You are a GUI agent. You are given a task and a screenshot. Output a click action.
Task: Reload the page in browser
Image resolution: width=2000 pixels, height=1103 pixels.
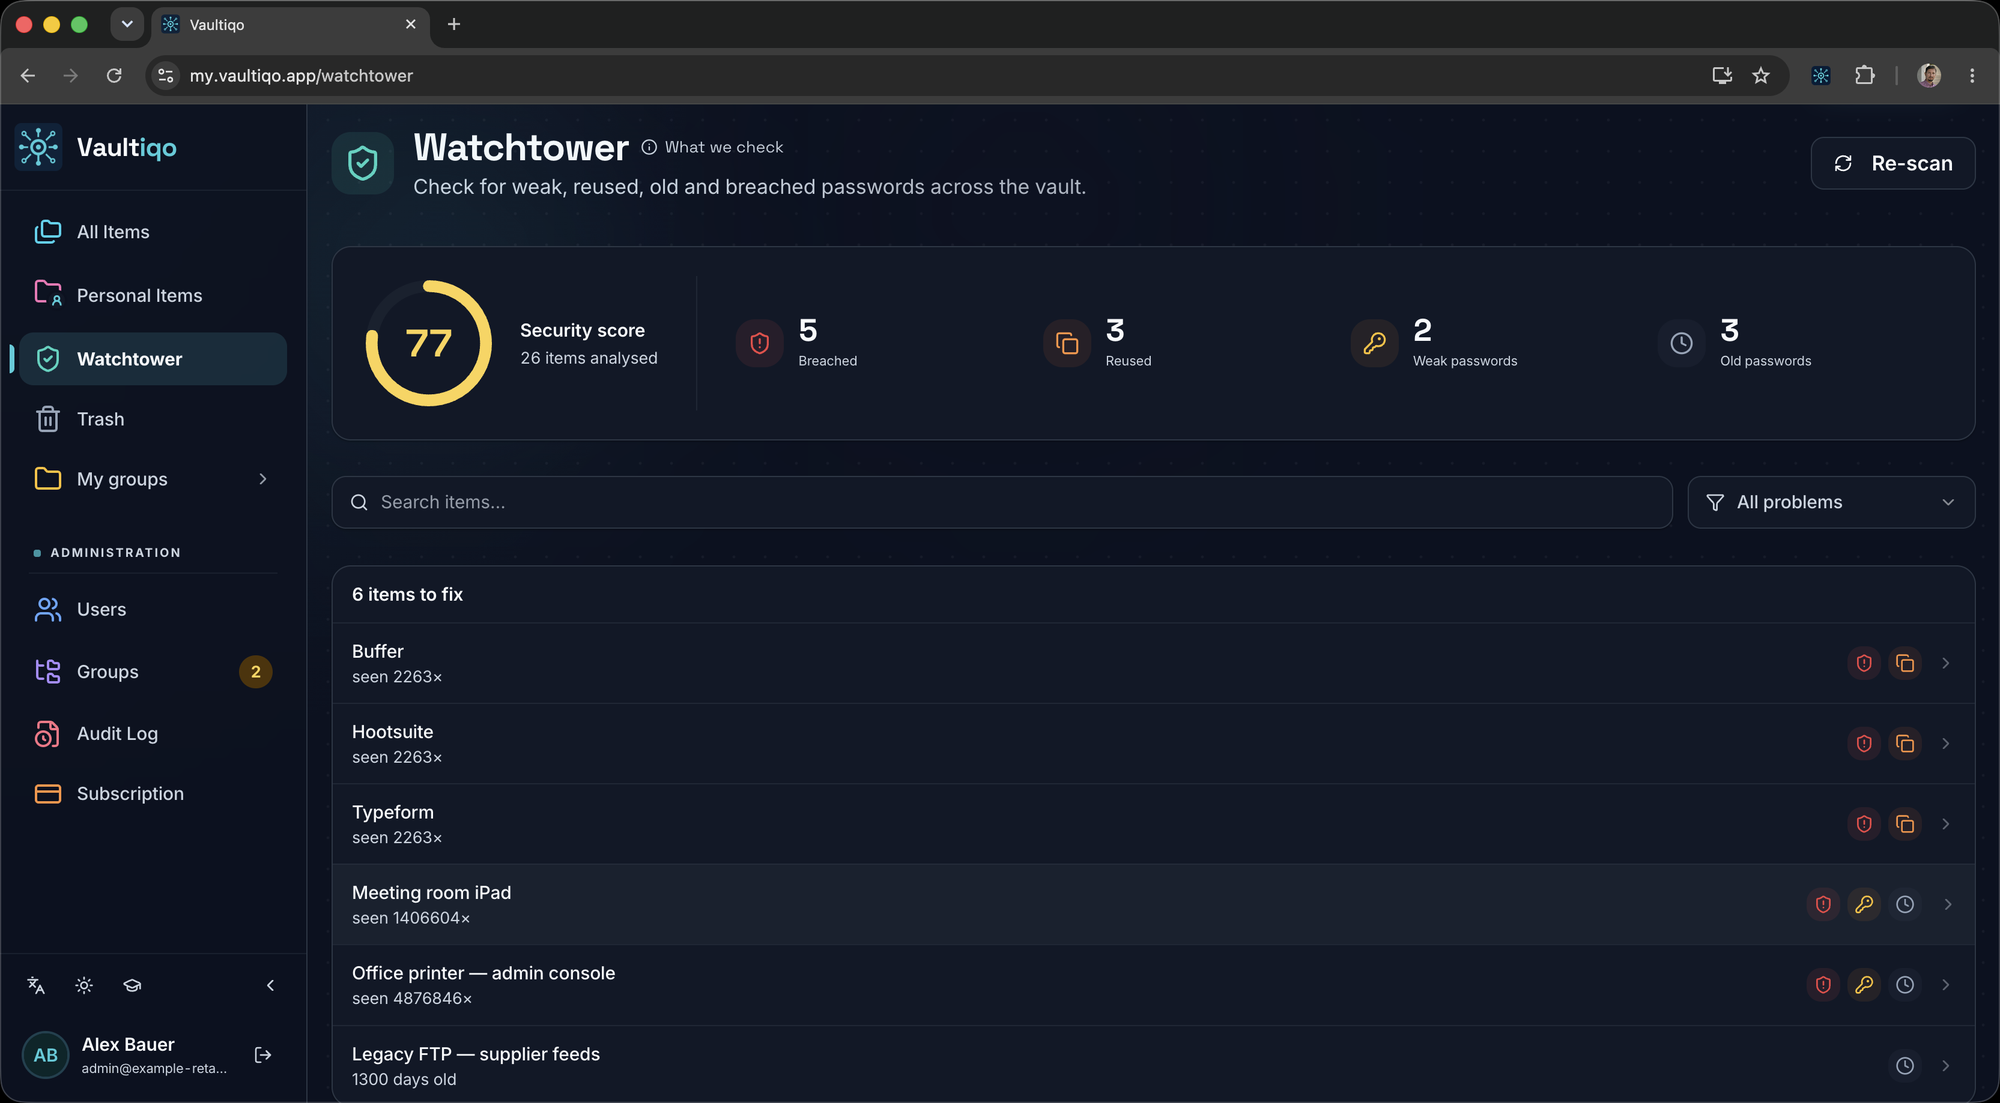(x=114, y=76)
